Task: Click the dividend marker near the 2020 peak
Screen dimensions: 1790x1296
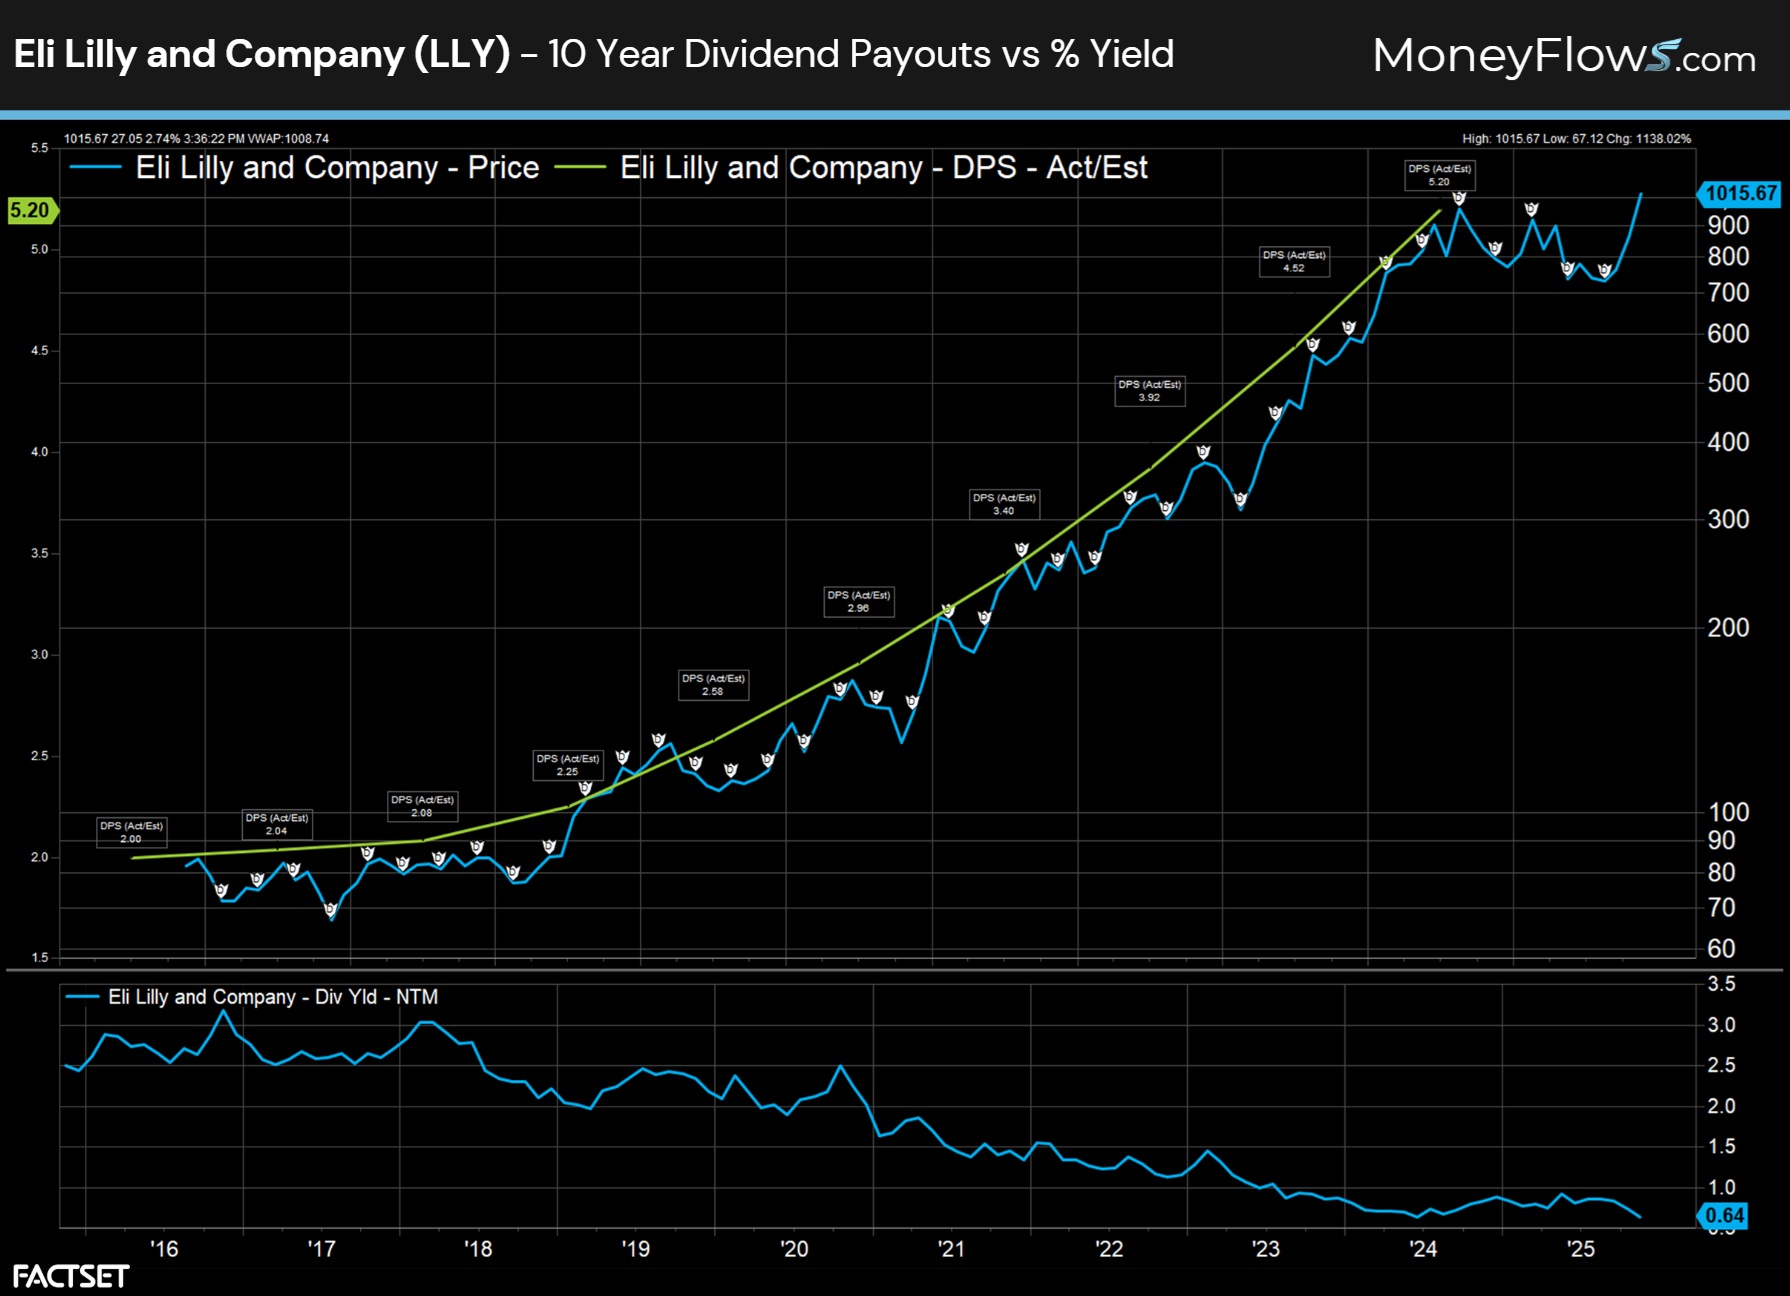Action: [838, 688]
